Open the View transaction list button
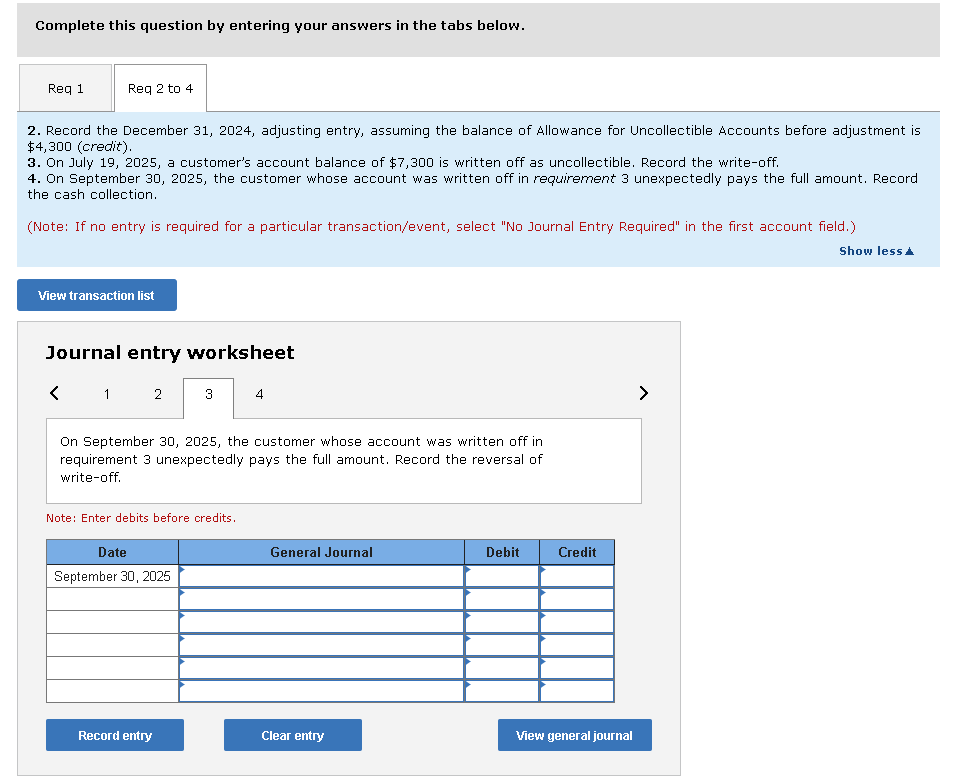The width and height of the screenshot is (967, 783). coord(97,295)
